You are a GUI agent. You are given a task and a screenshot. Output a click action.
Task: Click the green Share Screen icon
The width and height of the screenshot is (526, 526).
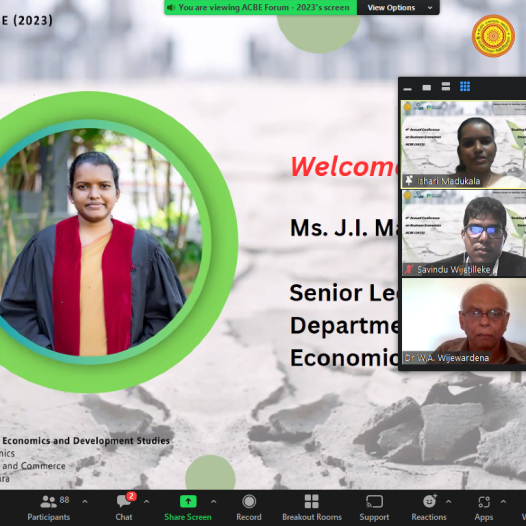pyautogui.click(x=188, y=502)
